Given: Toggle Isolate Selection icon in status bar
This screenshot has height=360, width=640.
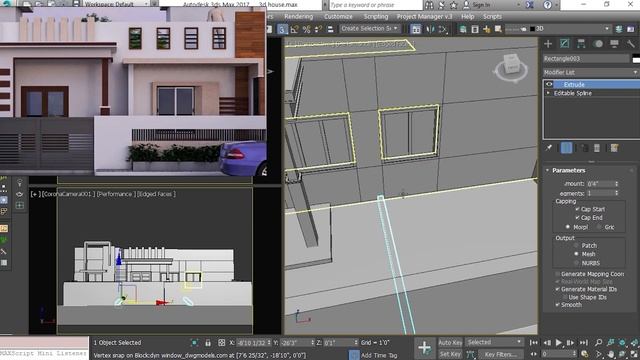Looking at the screenshot, I should point(195,342).
